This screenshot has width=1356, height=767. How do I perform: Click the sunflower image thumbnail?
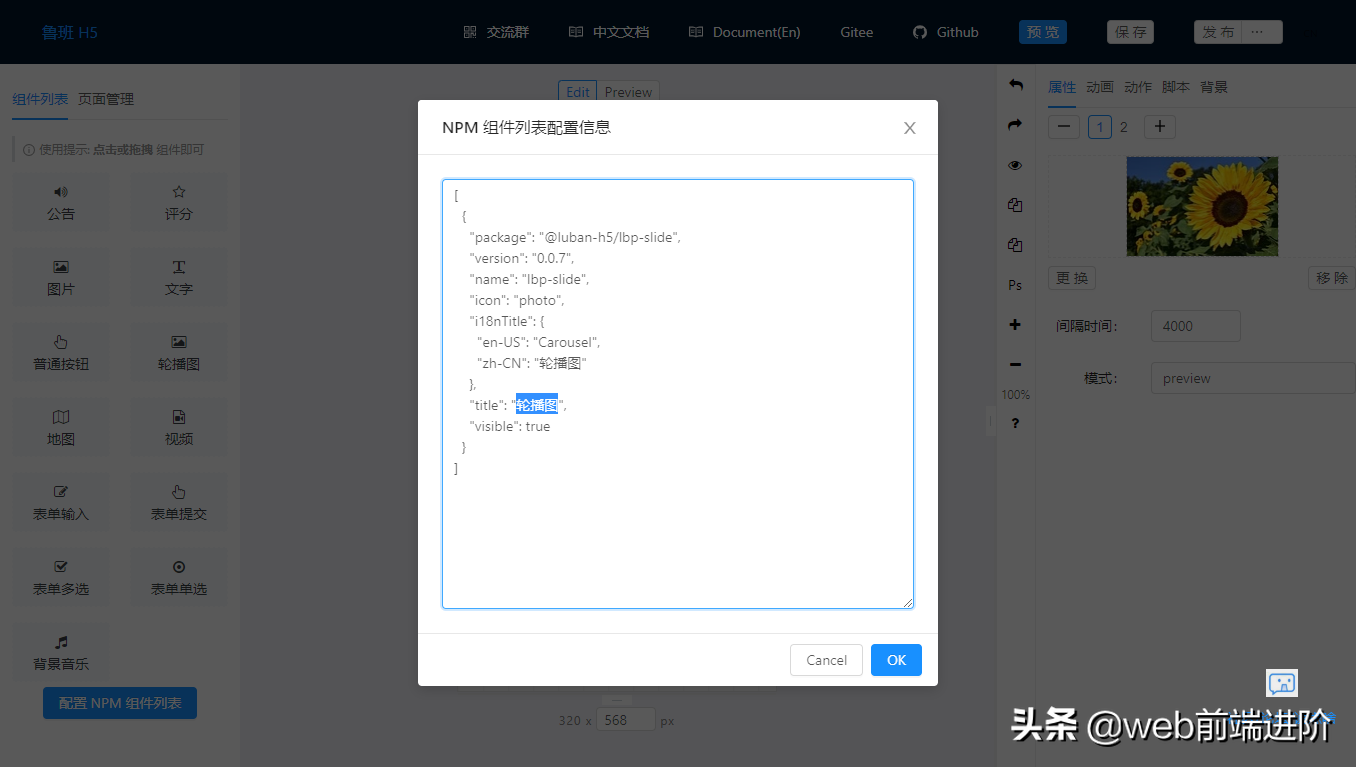tap(1202, 206)
